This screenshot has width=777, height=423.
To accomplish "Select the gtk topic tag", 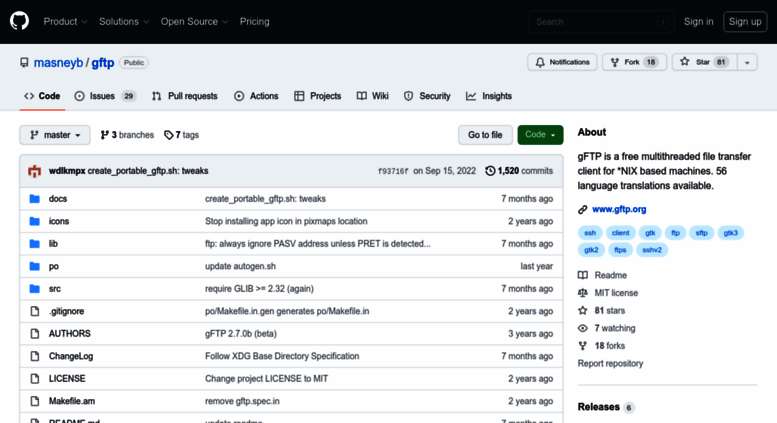I will (650, 233).
